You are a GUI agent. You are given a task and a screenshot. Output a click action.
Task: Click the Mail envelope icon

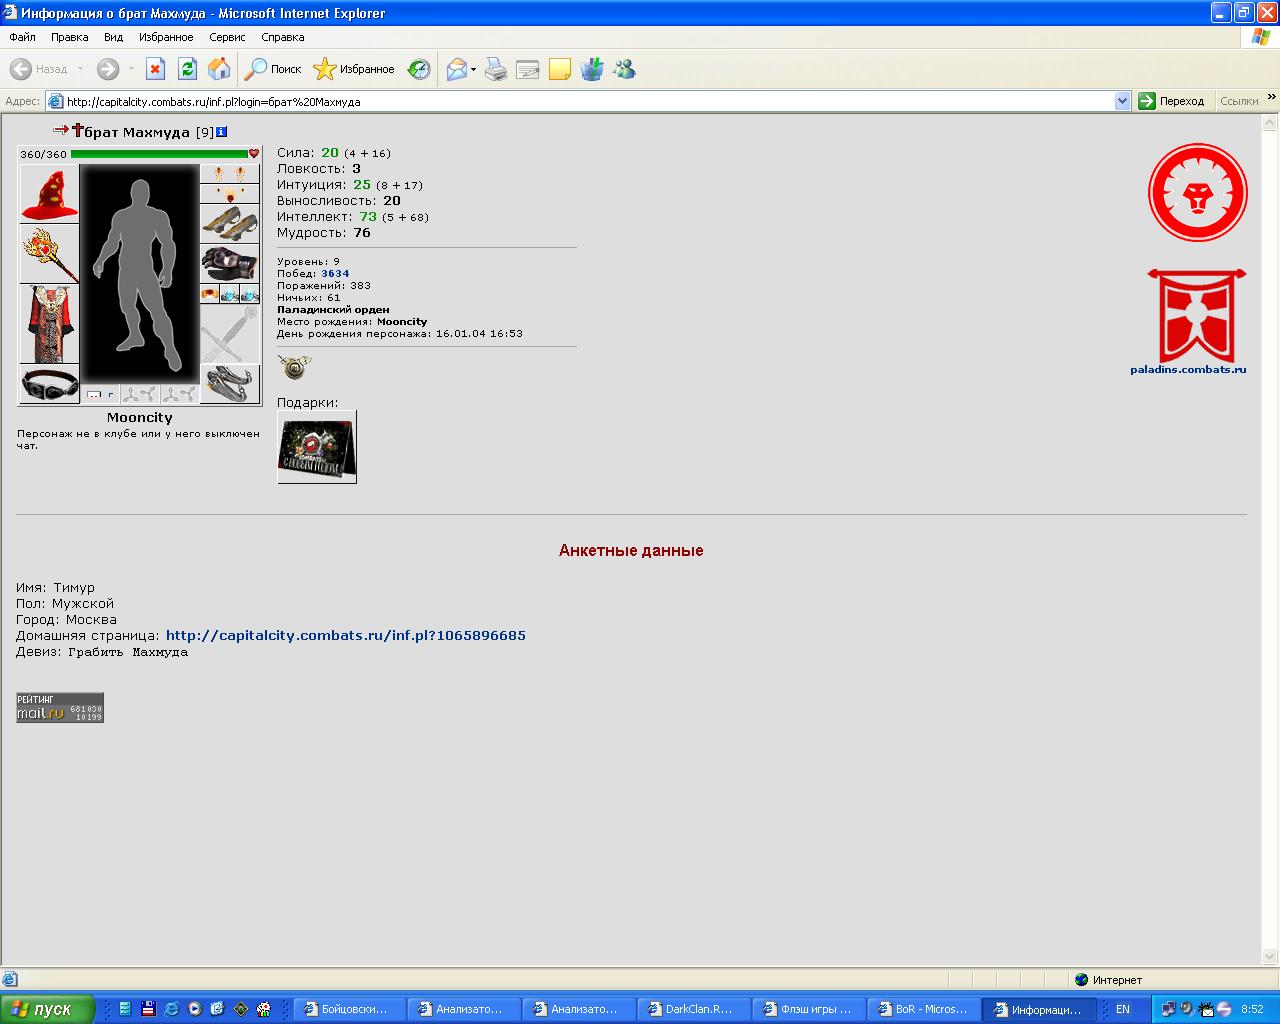pyautogui.click(x=456, y=69)
